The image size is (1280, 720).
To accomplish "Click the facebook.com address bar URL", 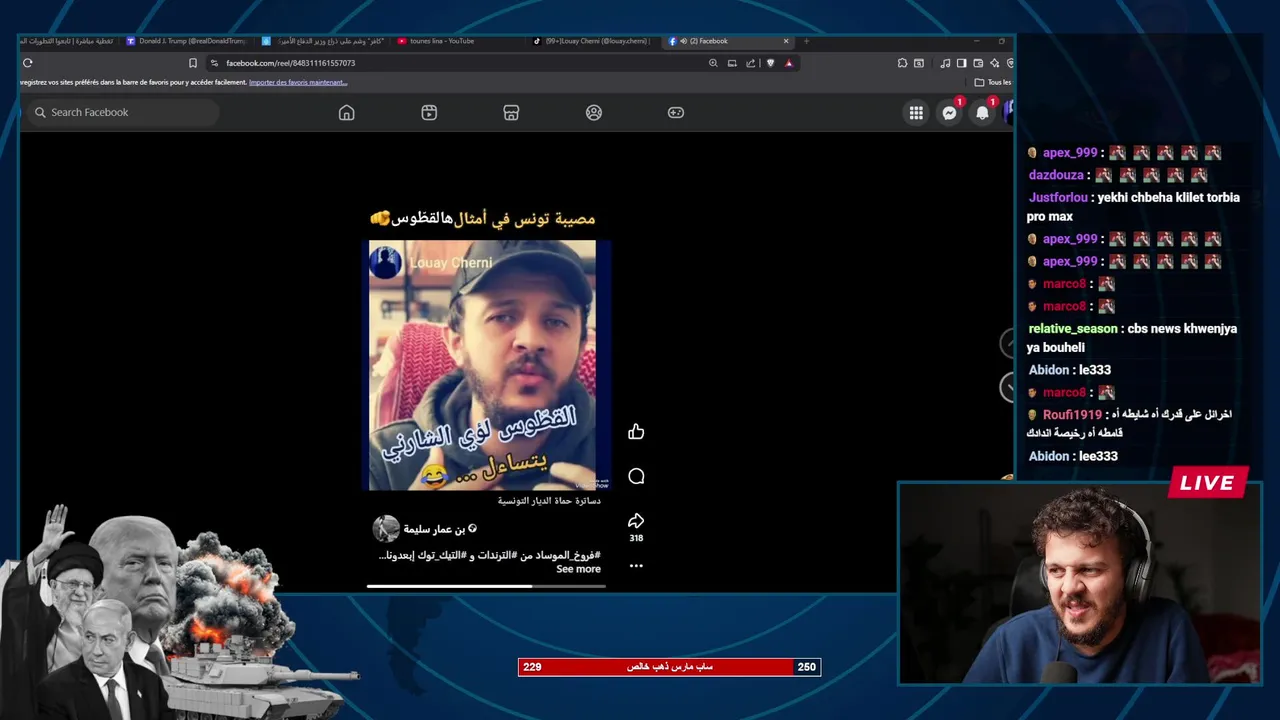I will (x=290, y=63).
